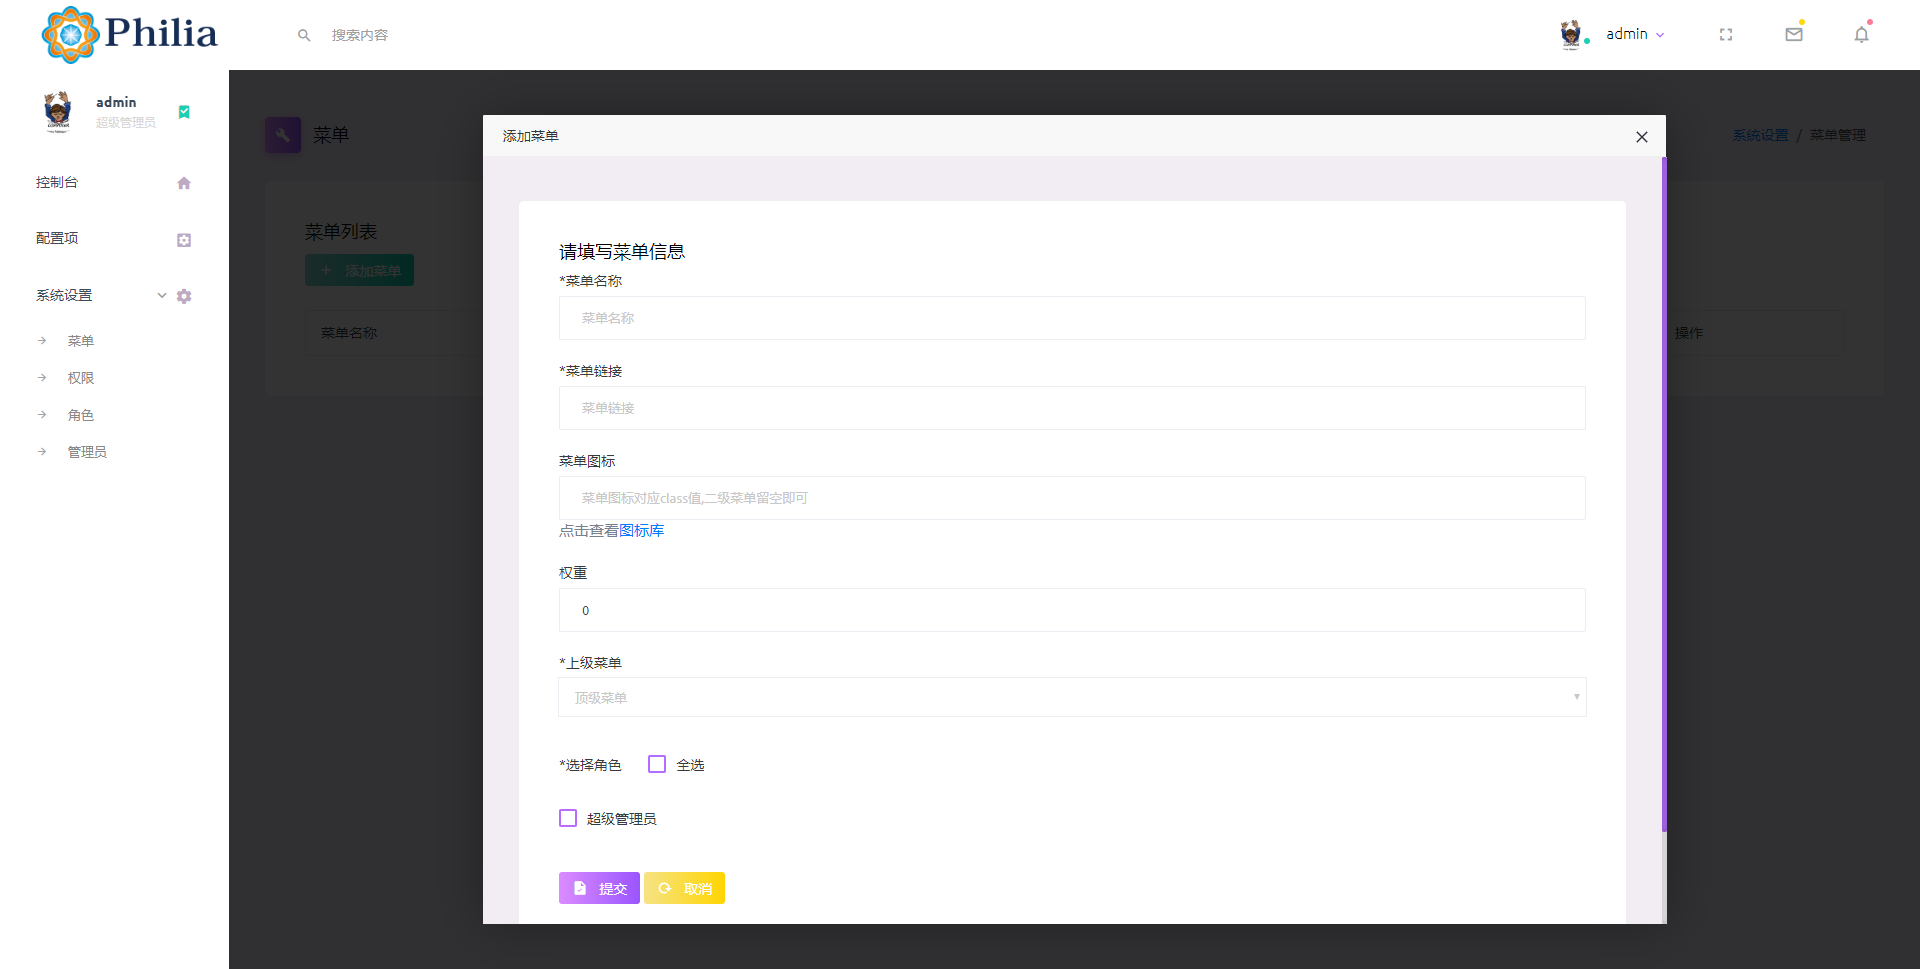Click the 权重 input field
Image resolution: width=1920 pixels, height=969 pixels.
[x=1072, y=610]
